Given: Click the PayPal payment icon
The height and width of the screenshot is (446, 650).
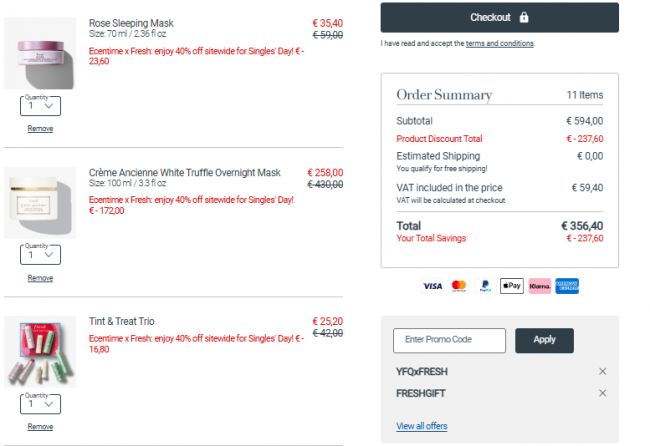Looking at the screenshot, I should (485, 286).
